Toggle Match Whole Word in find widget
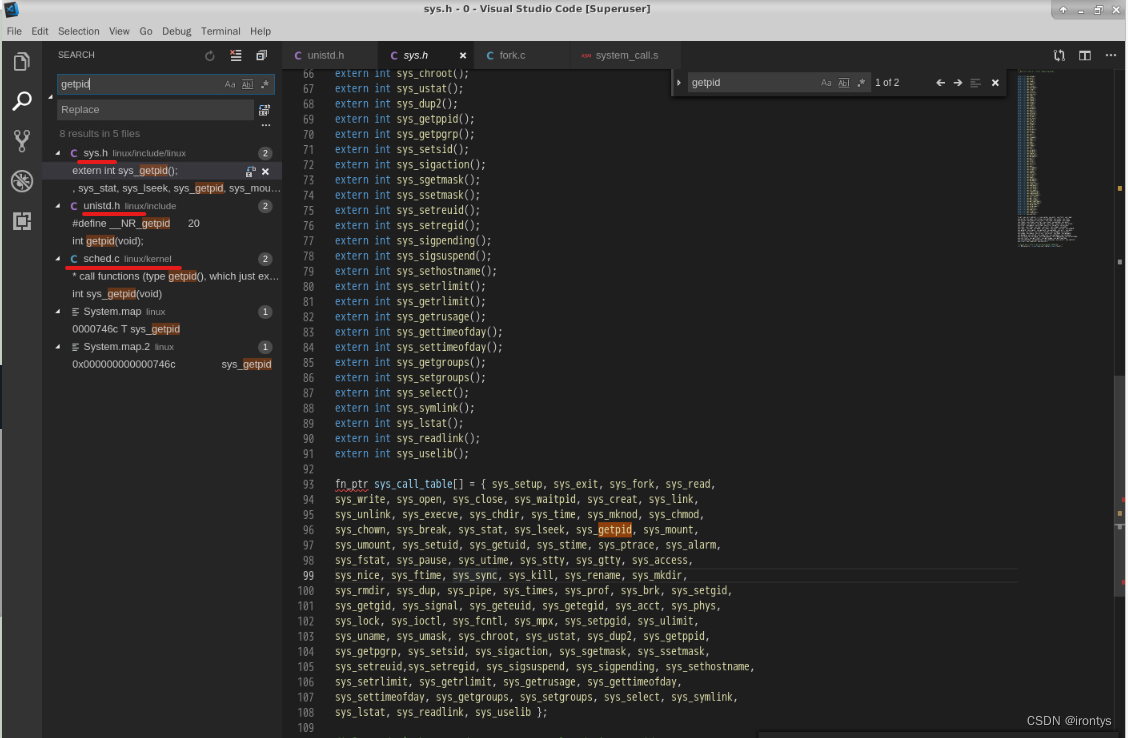This screenshot has height=738, width=1128. click(844, 83)
